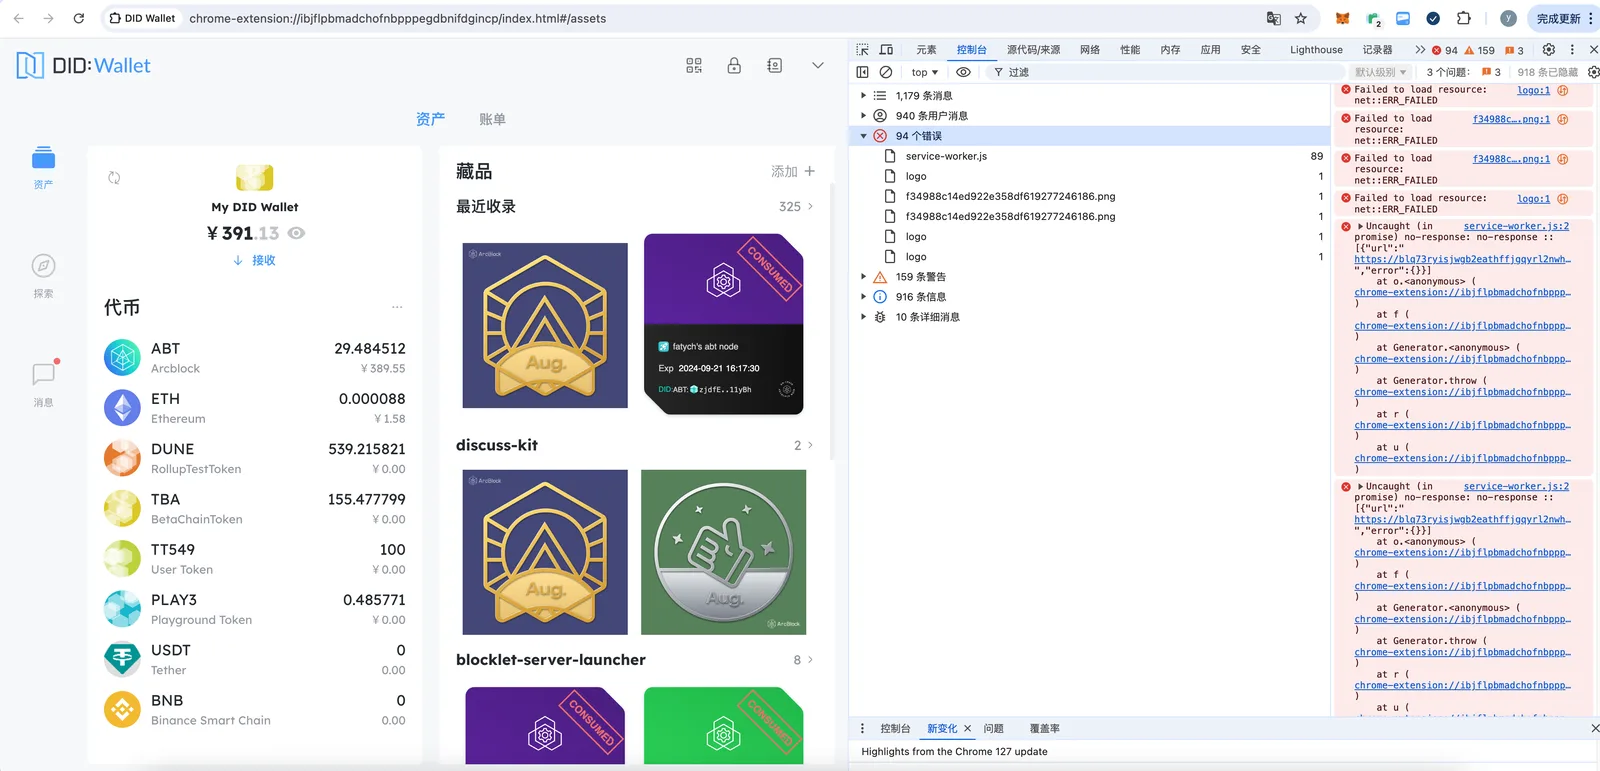Switch to the 账单 tab

(492, 119)
